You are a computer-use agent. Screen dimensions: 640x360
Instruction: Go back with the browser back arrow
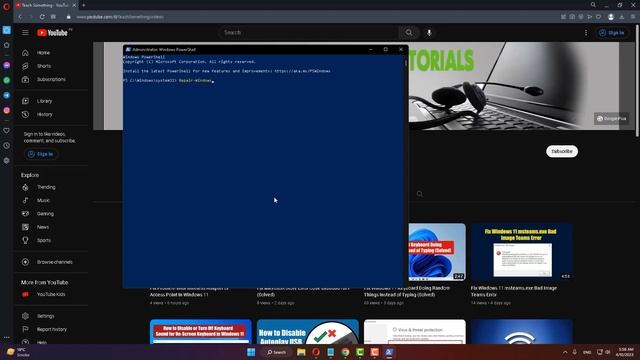tap(20, 17)
